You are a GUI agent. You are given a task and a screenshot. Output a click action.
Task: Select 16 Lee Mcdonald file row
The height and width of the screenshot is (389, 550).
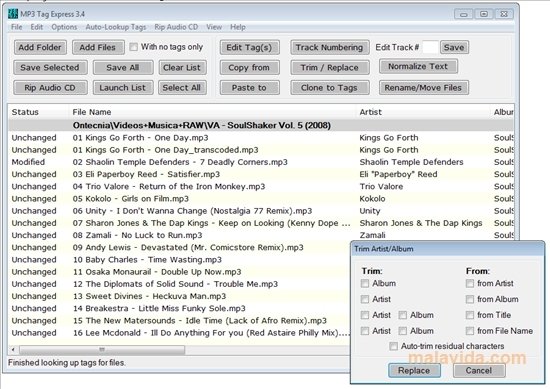[x=180, y=333]
